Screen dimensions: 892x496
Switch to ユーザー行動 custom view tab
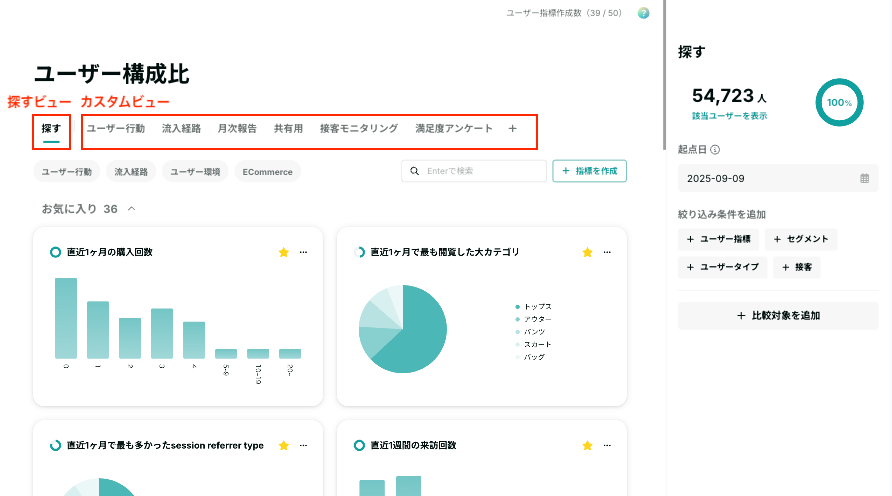click(115, 129)
